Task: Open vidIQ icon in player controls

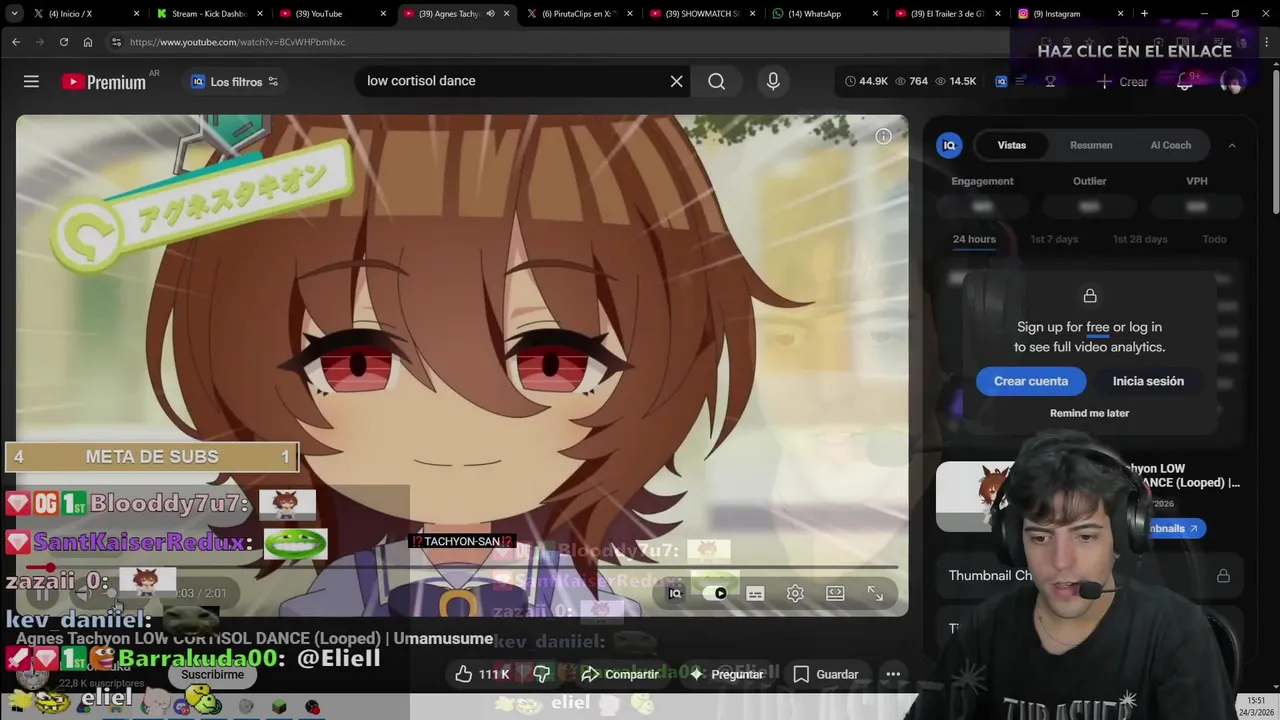Action: [x=675, y=593]
